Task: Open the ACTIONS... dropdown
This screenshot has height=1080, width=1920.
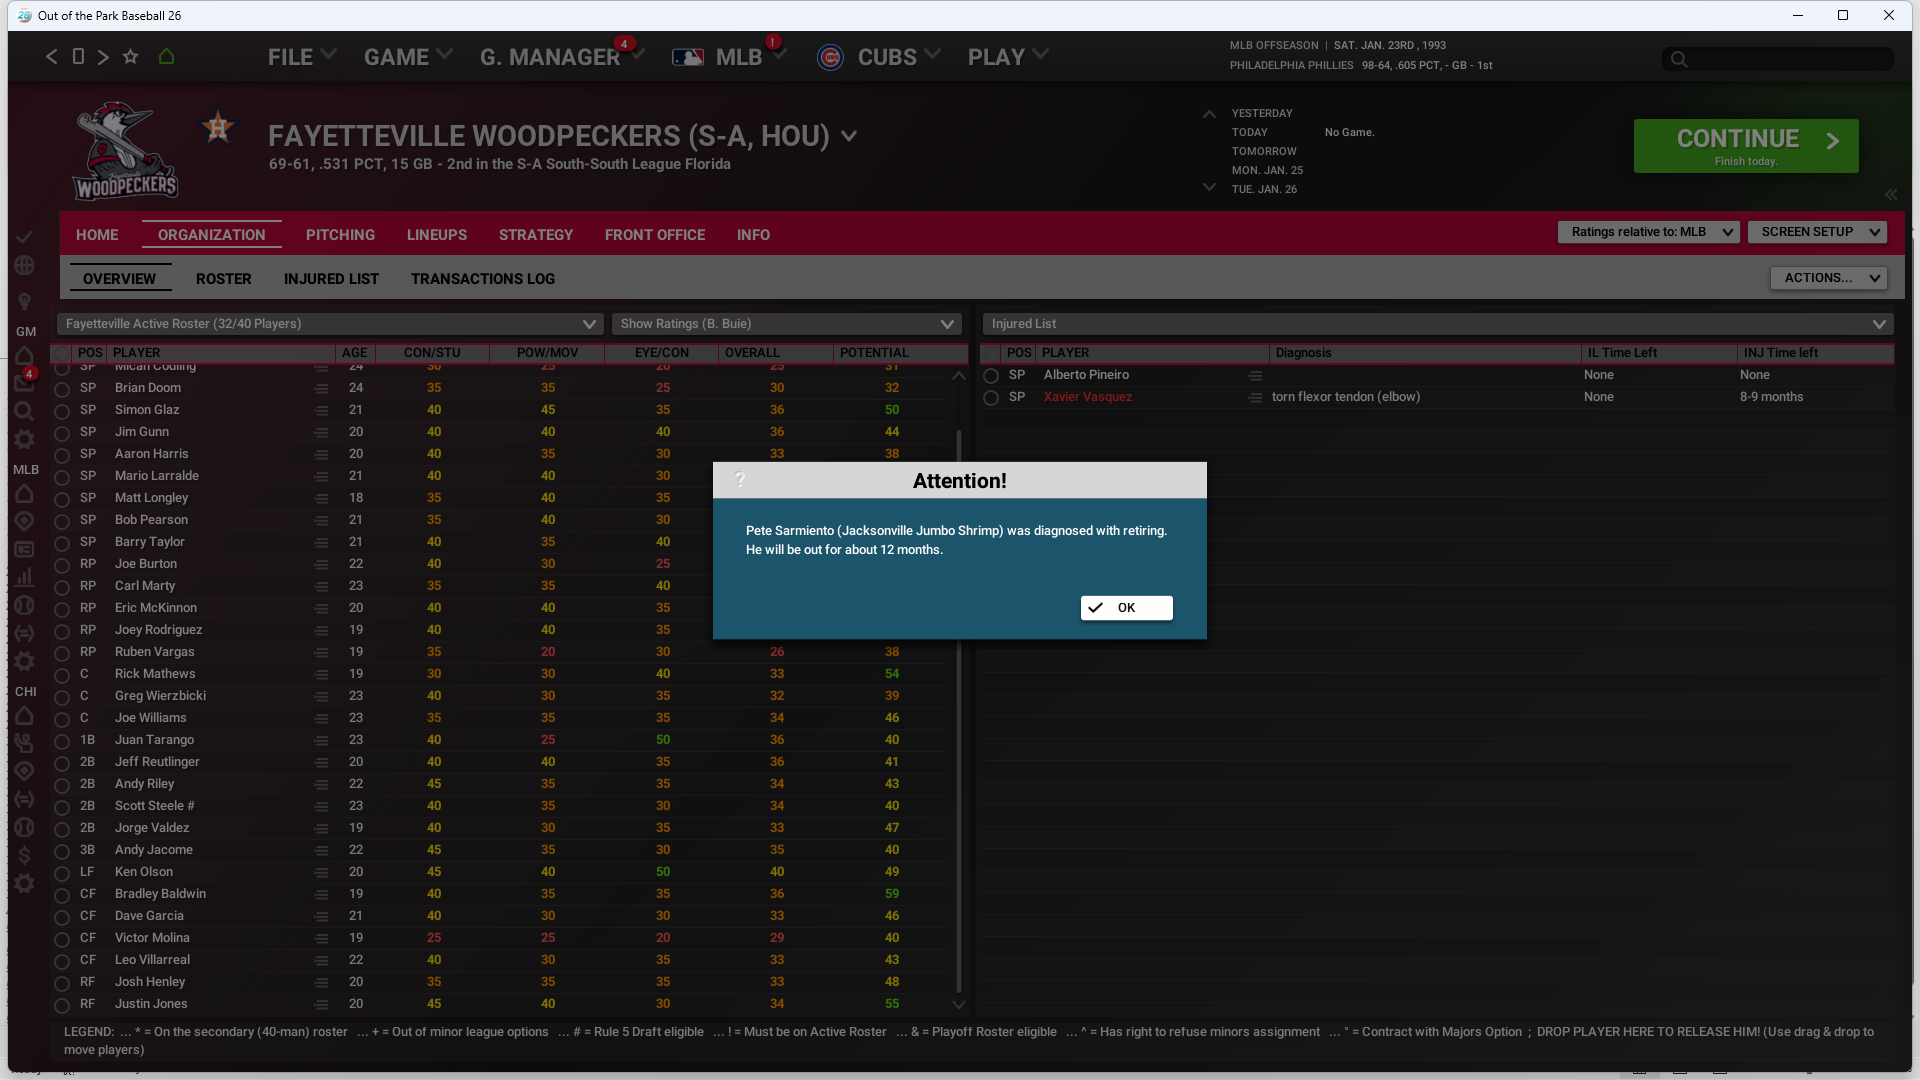Action: tap(1828, 278)
